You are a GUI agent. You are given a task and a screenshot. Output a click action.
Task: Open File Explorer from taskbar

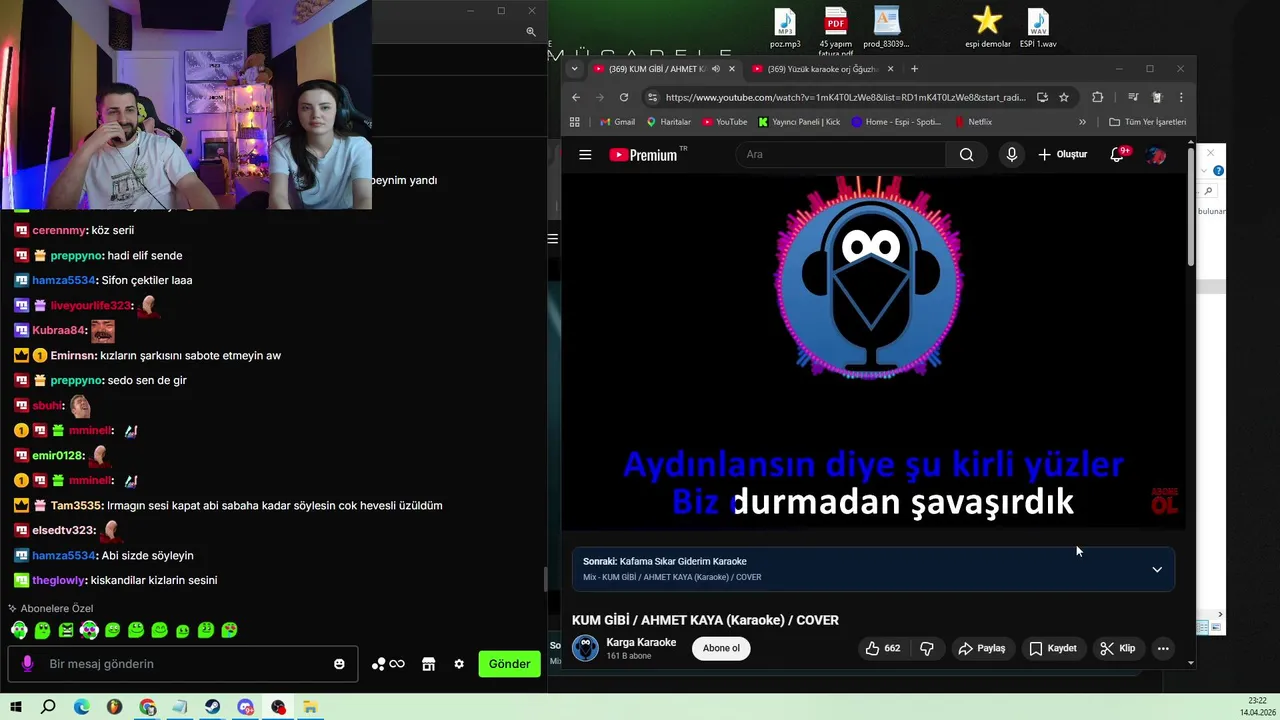click(310, 707)
